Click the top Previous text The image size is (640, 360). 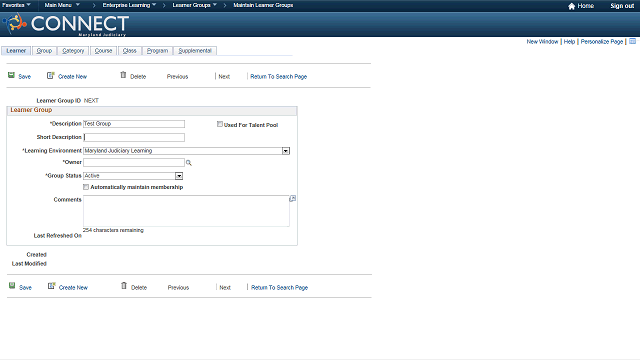point(177,77)
